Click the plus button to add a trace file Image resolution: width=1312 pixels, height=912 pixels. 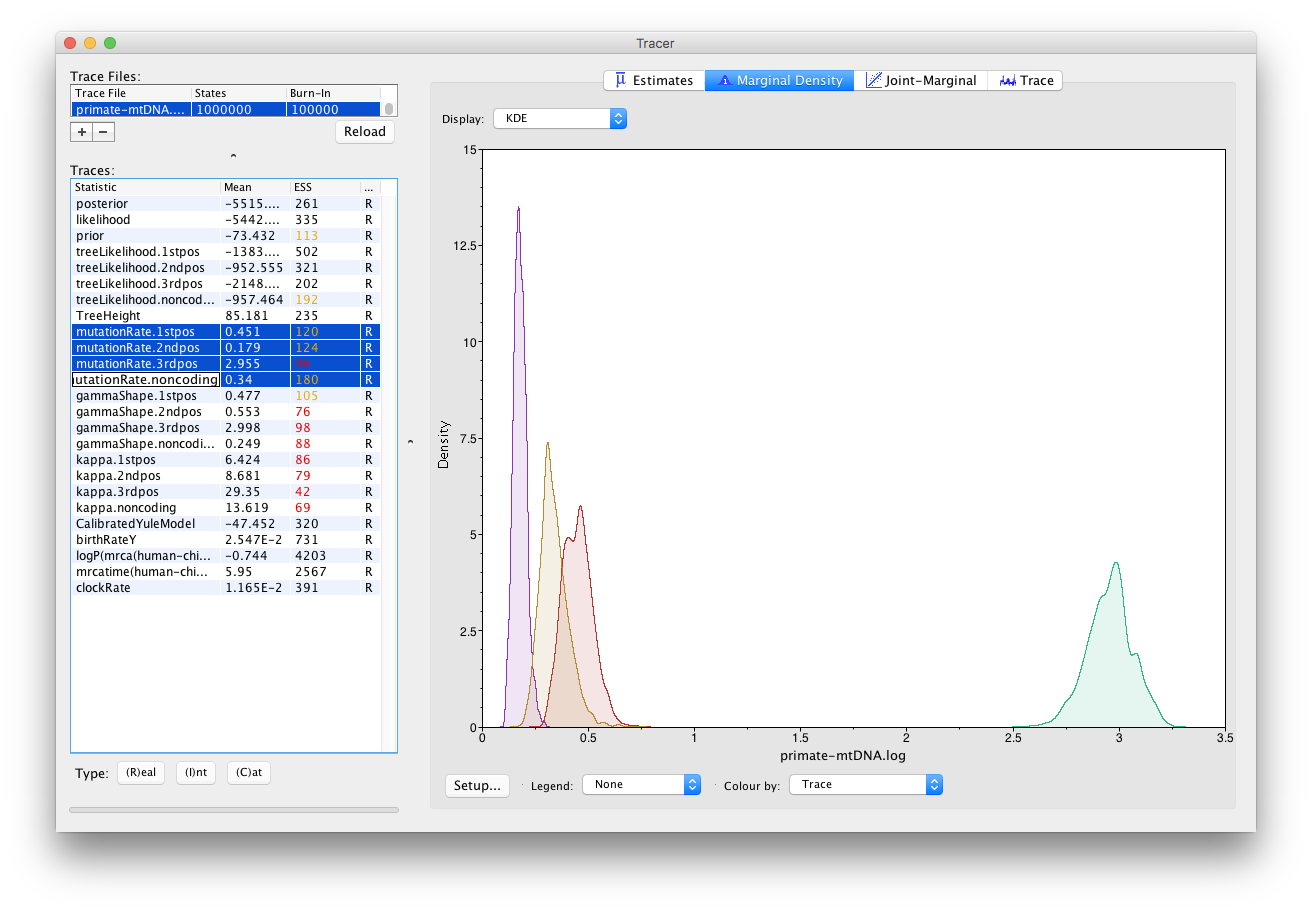point(81,132)
